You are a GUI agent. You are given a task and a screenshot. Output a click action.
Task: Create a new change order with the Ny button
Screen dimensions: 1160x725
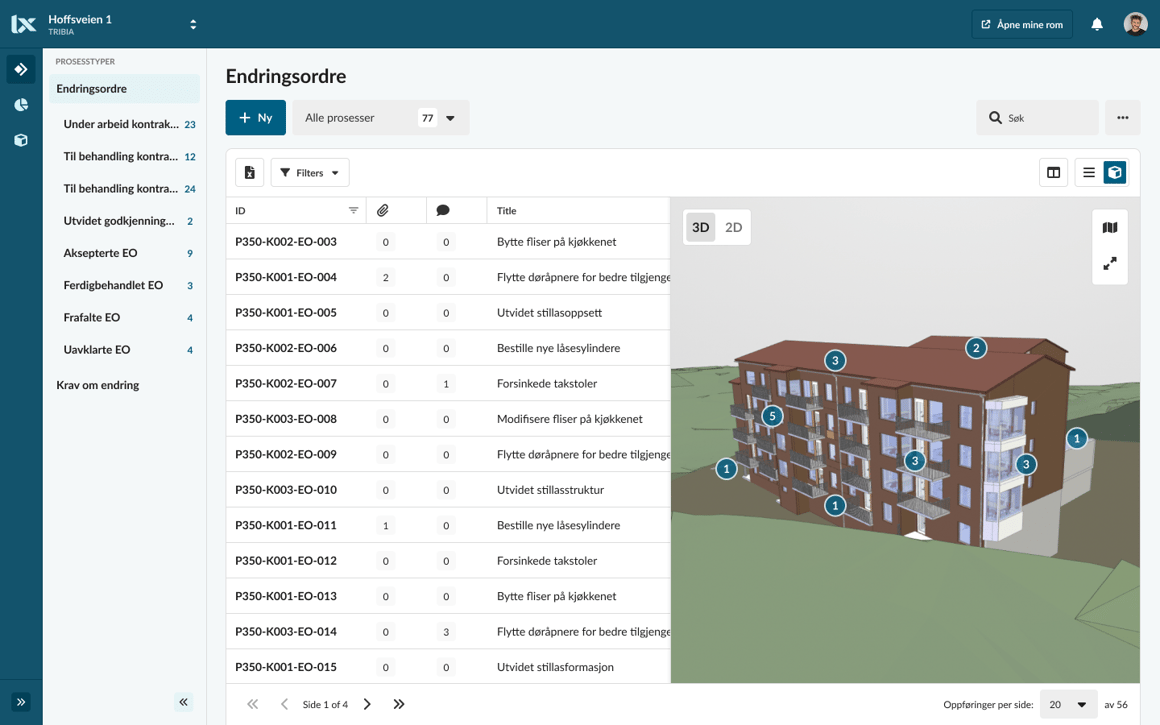tap(255, 117)
